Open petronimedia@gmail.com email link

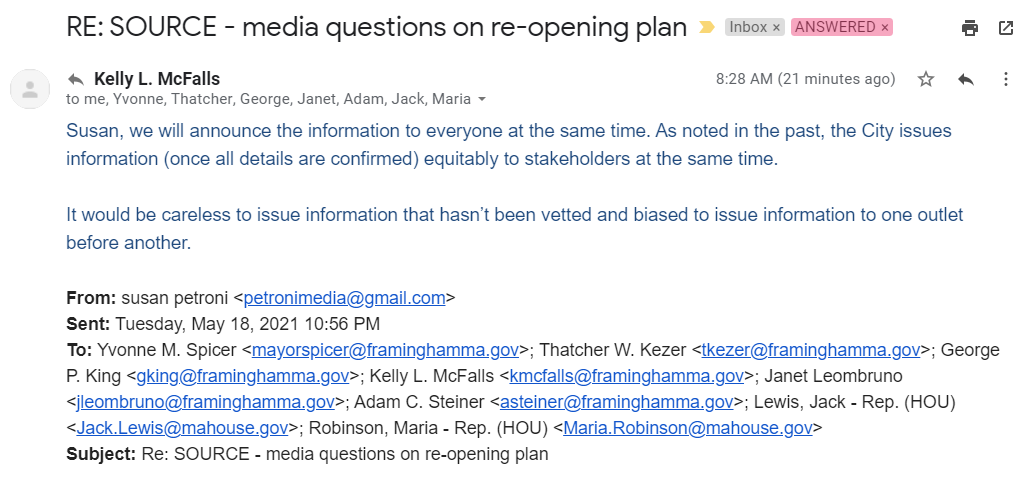(344, 297)
